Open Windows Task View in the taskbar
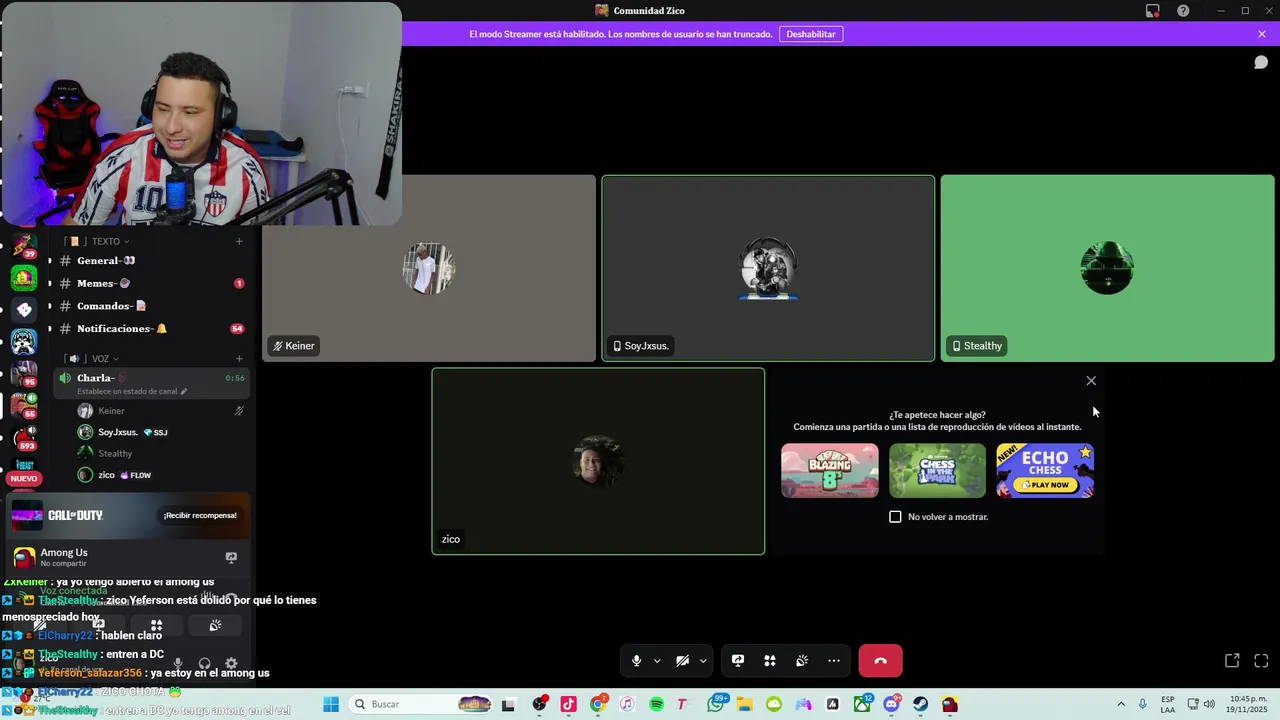Screen dimensions: 1280x720 (x=508, y=704)
